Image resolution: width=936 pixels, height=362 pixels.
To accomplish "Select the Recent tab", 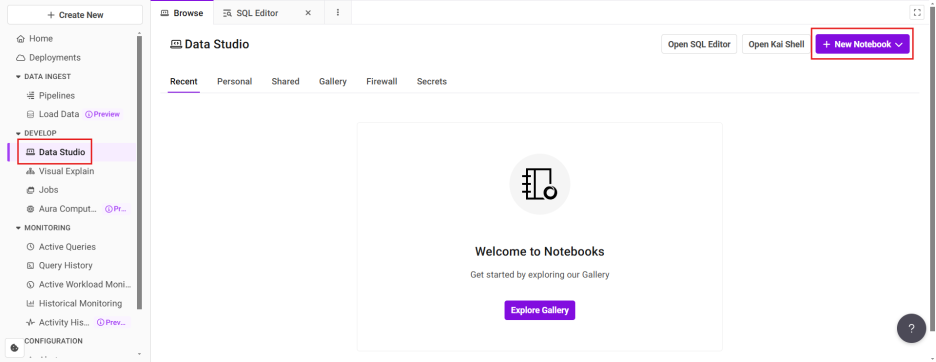I will pyautogui.click(x=184, y=81).
